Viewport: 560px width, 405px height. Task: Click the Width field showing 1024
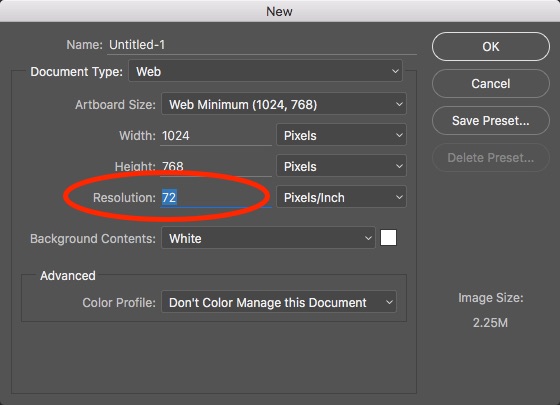216,136
